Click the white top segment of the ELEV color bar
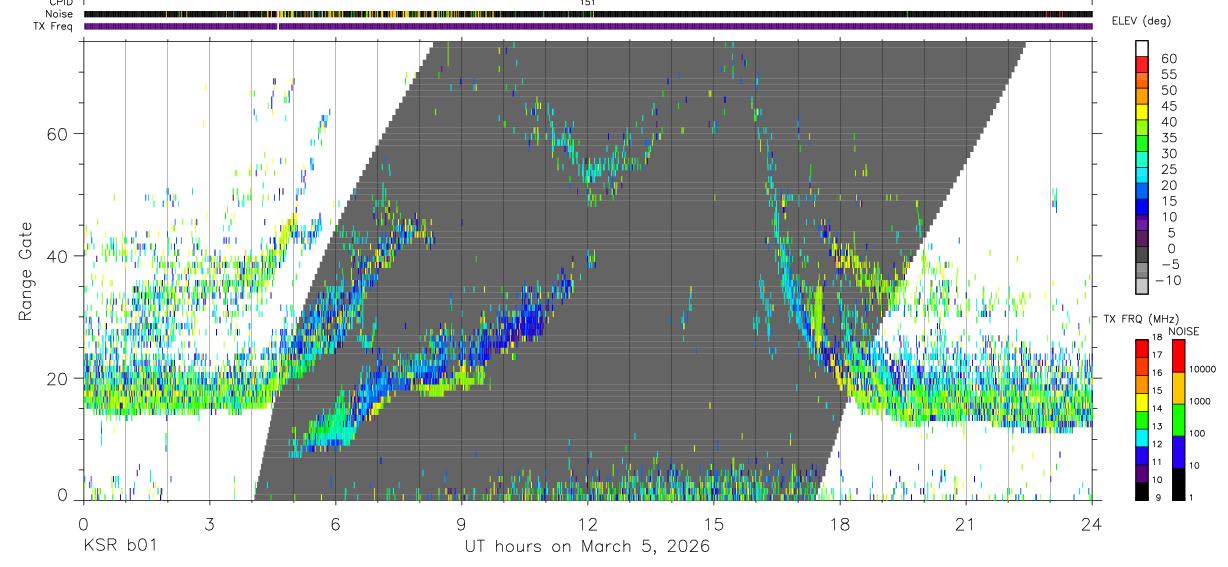The height and width of the screenshot is (567, 1228). tap(1141, 48)
